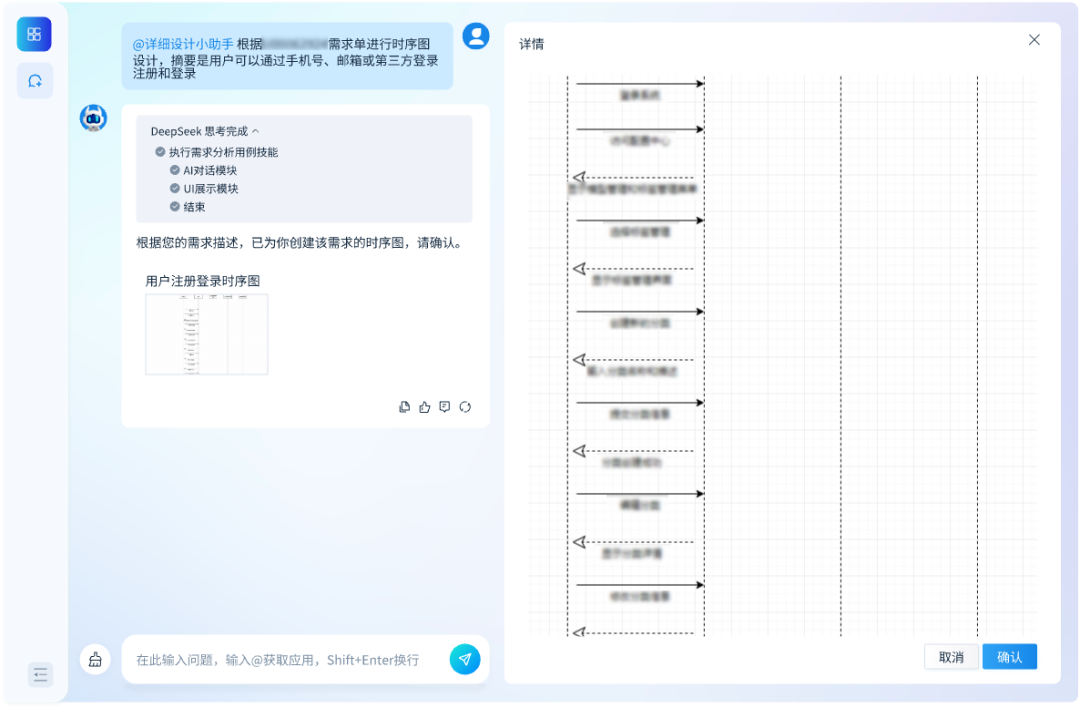This screenshot has width=1080, height=708.
Task: Give a thumbs up to the response
Action: 423,407
